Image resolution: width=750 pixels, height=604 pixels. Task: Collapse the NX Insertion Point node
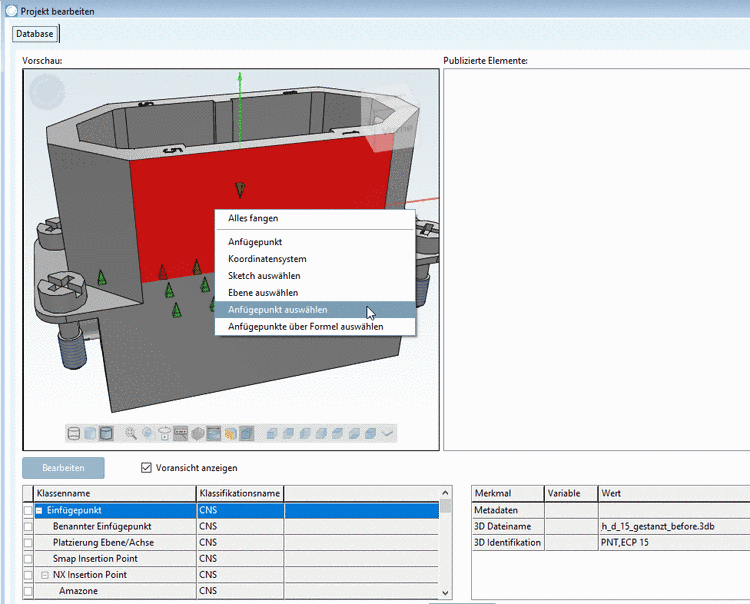coord(45,575)
